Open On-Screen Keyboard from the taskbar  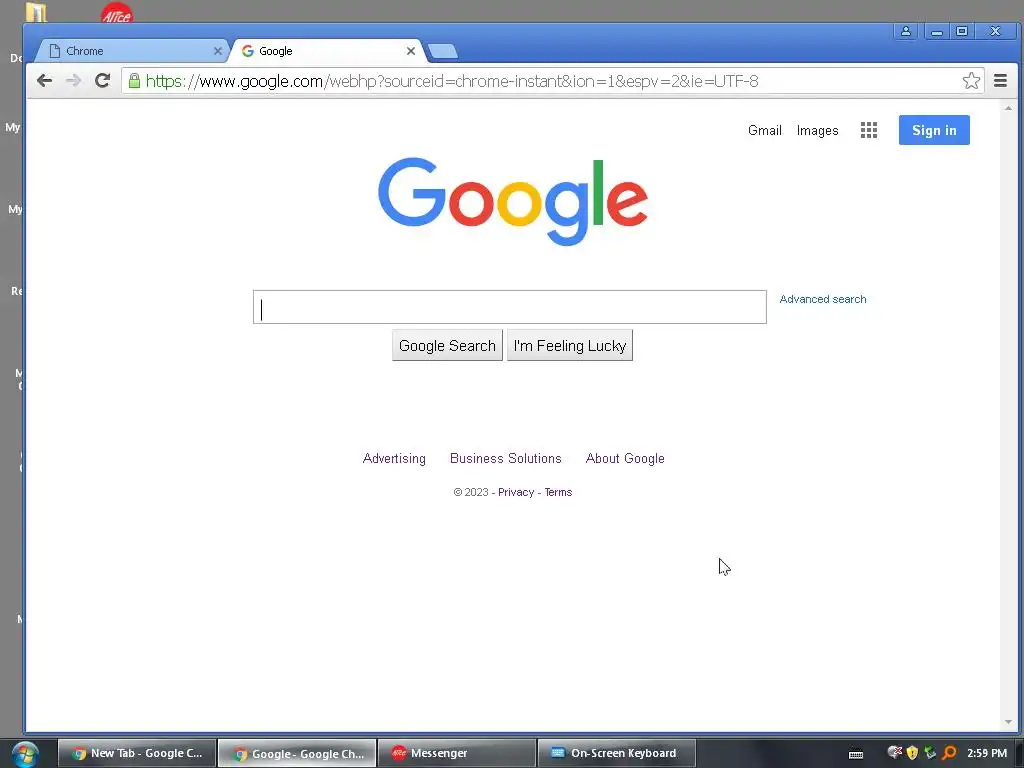[x=616, y=754]
